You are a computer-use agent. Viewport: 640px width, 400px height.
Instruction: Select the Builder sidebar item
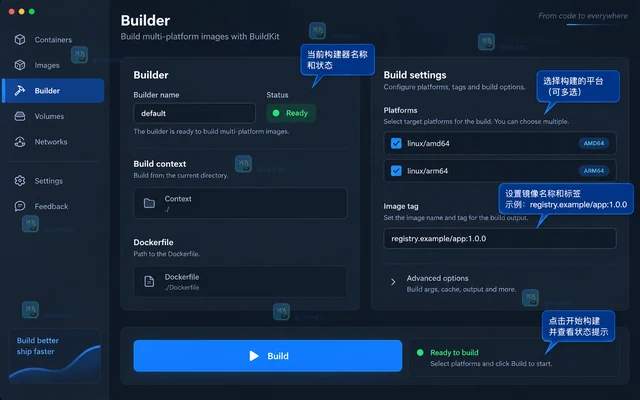pyautogui.click(x=53, y=91)
